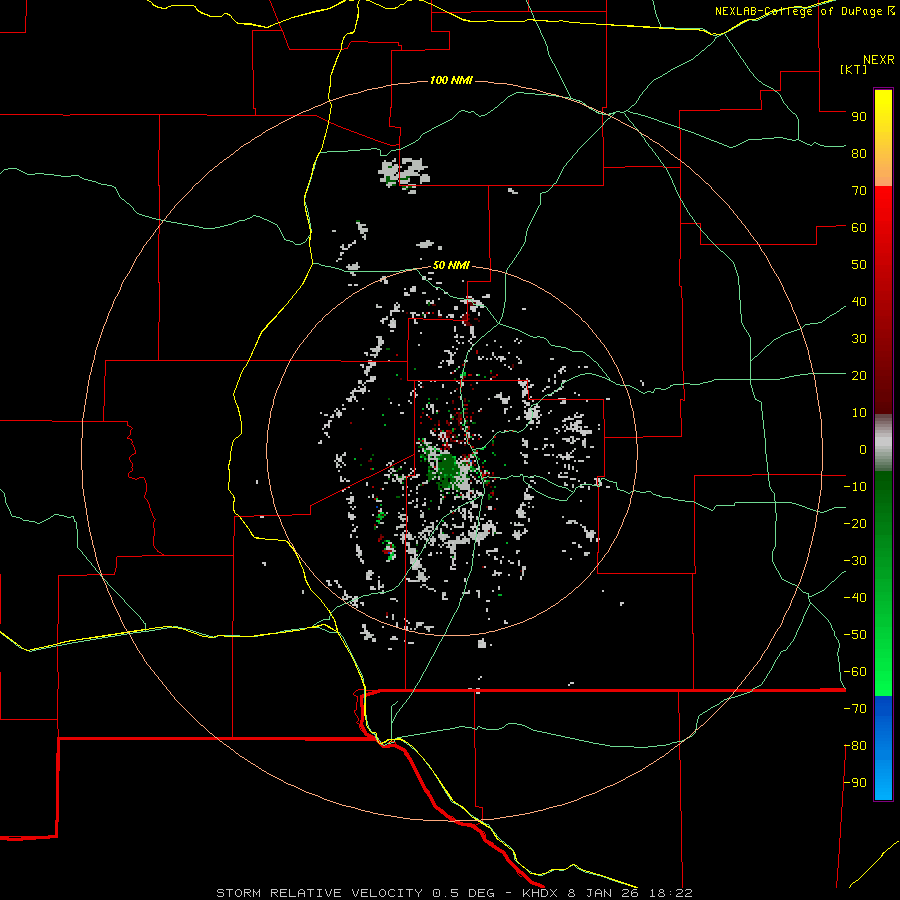Click the -50 knot scale label
The width and height of the screenshot is (900, 900).
[x=855, y=635]
